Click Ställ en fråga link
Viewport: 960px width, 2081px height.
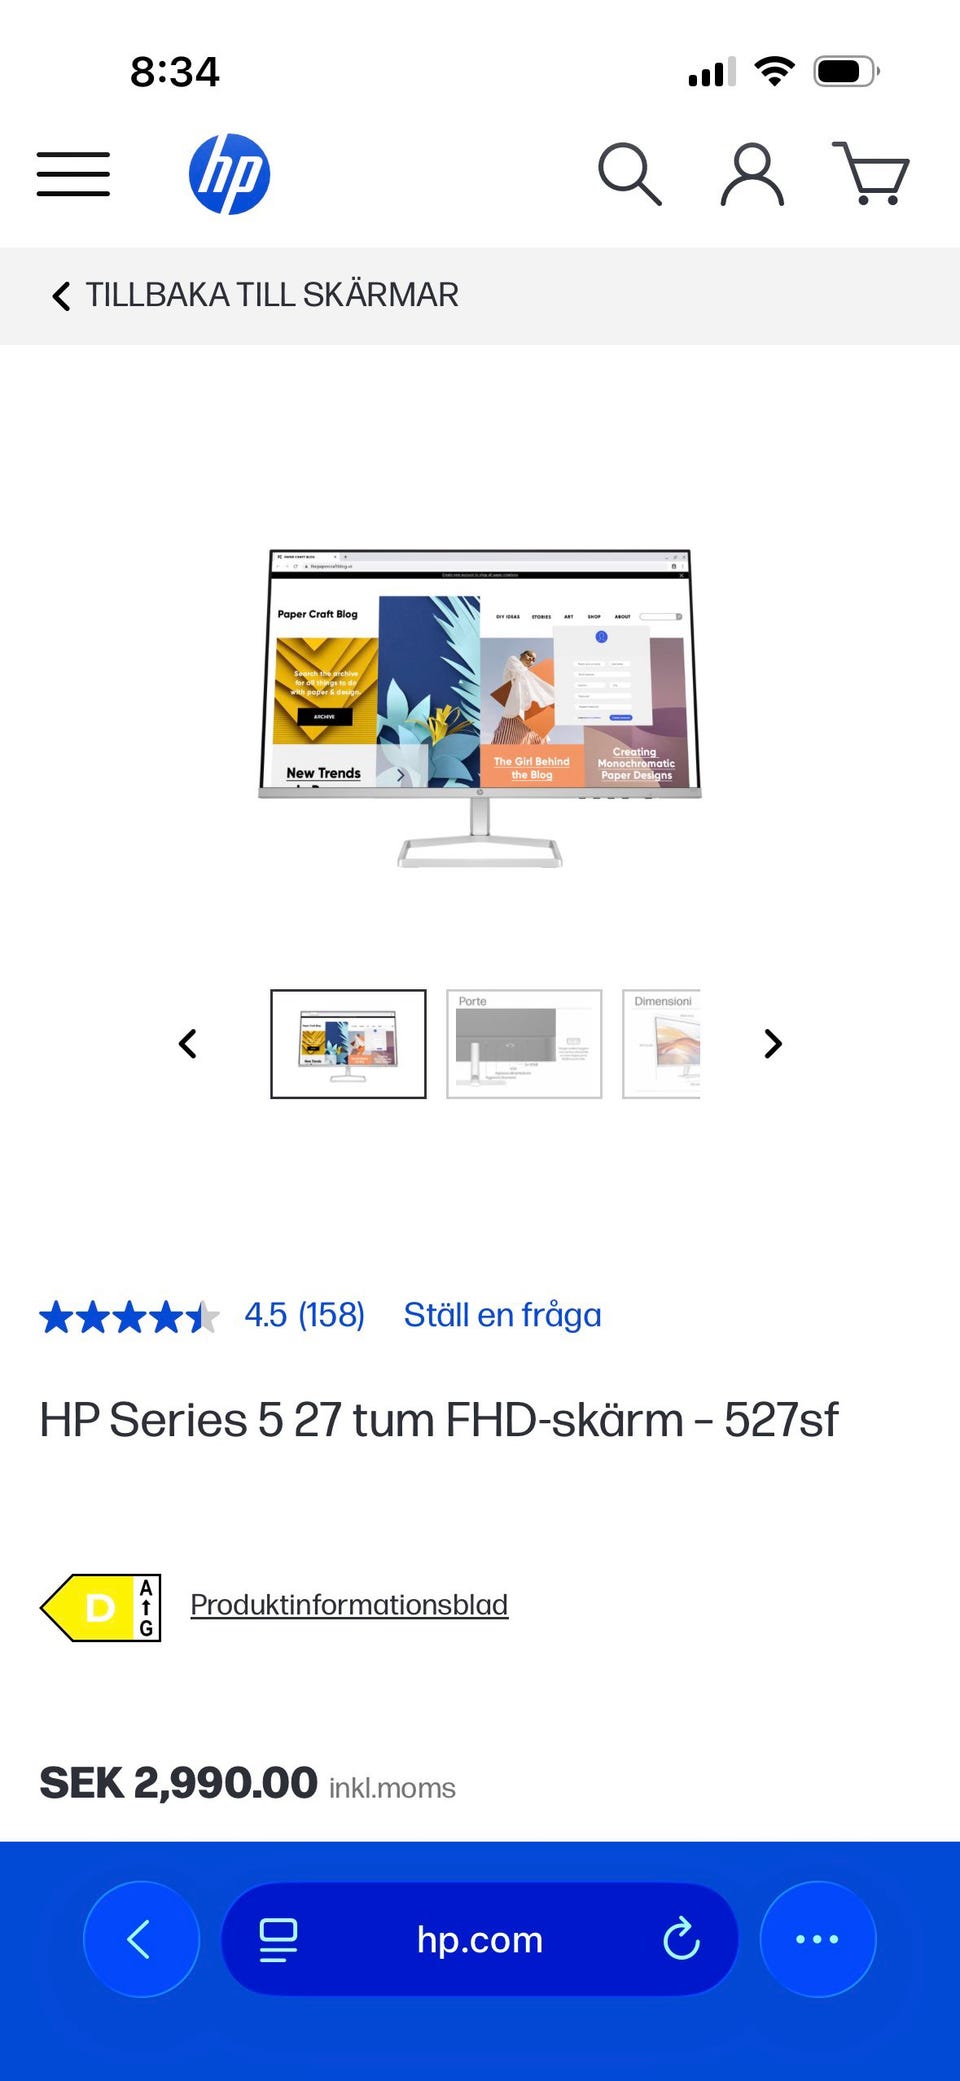(503, 1315)
